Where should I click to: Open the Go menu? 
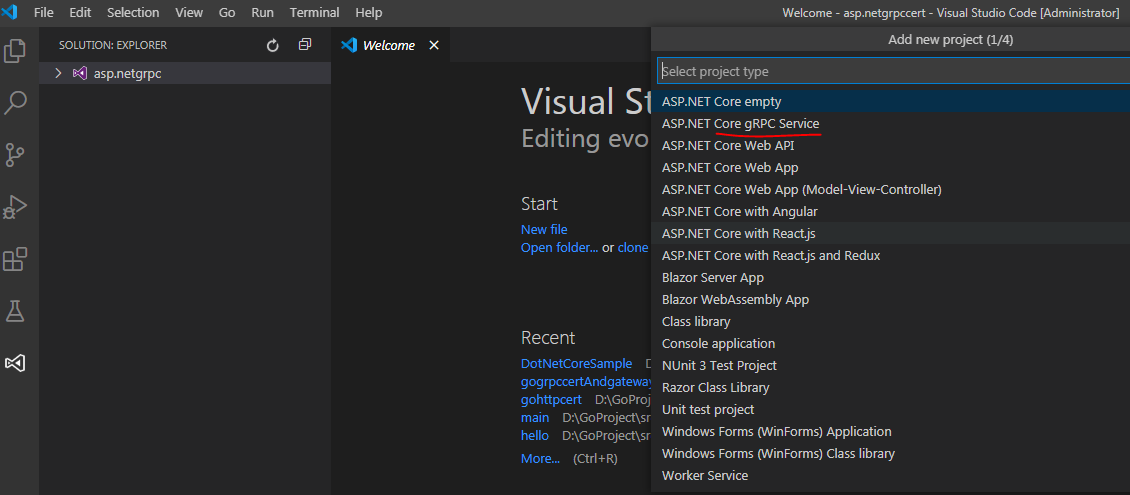click(x=227, y=13)
